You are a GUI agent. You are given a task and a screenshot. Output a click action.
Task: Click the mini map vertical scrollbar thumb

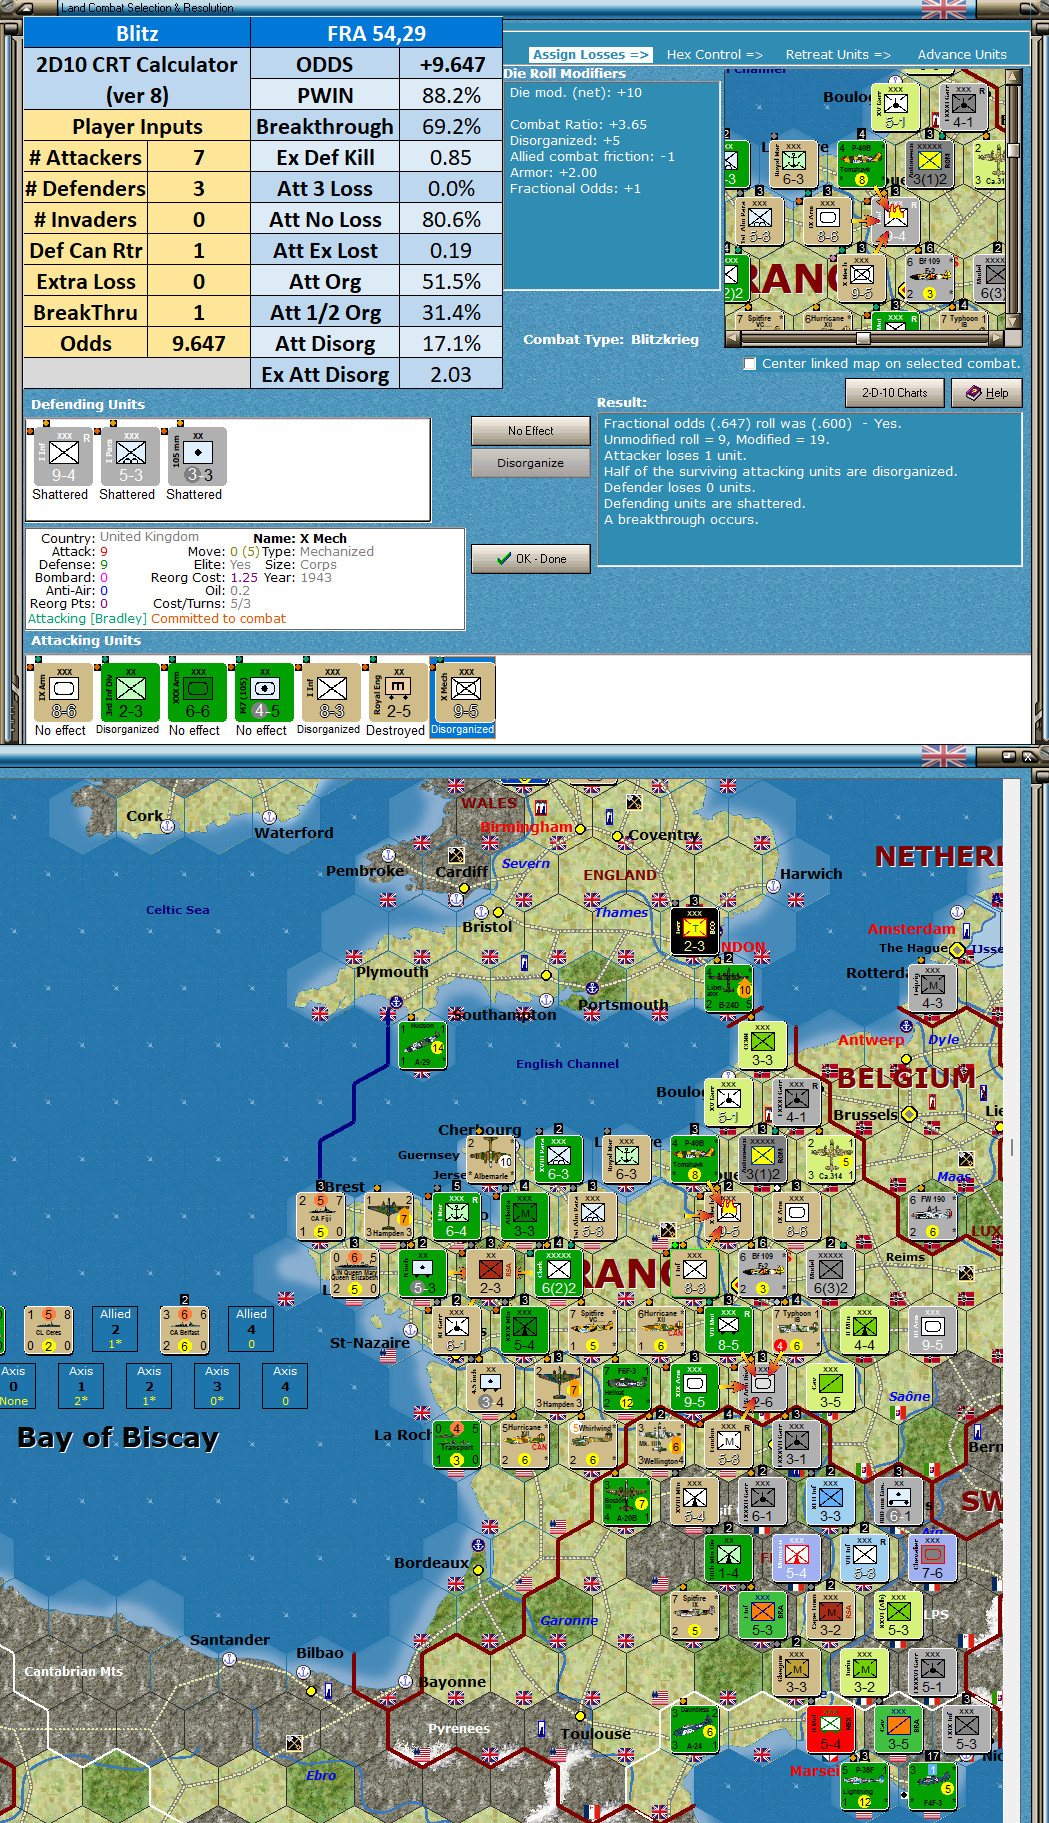pyautogui.click(x=1013, y=150)
